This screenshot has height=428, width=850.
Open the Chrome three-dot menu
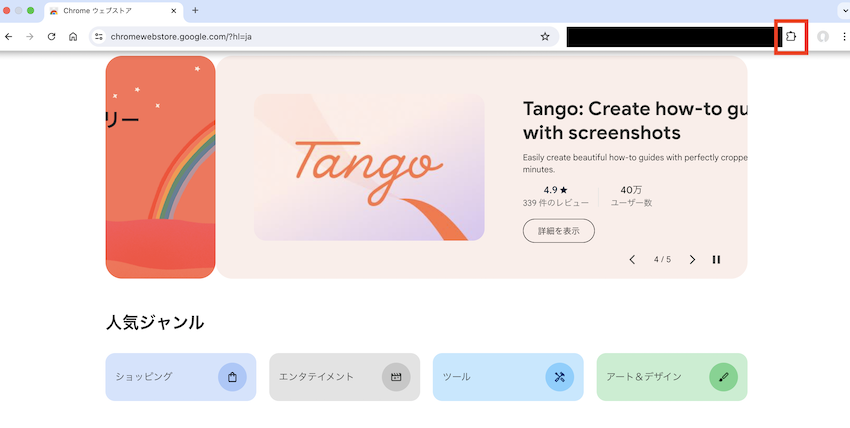(844, 36)
